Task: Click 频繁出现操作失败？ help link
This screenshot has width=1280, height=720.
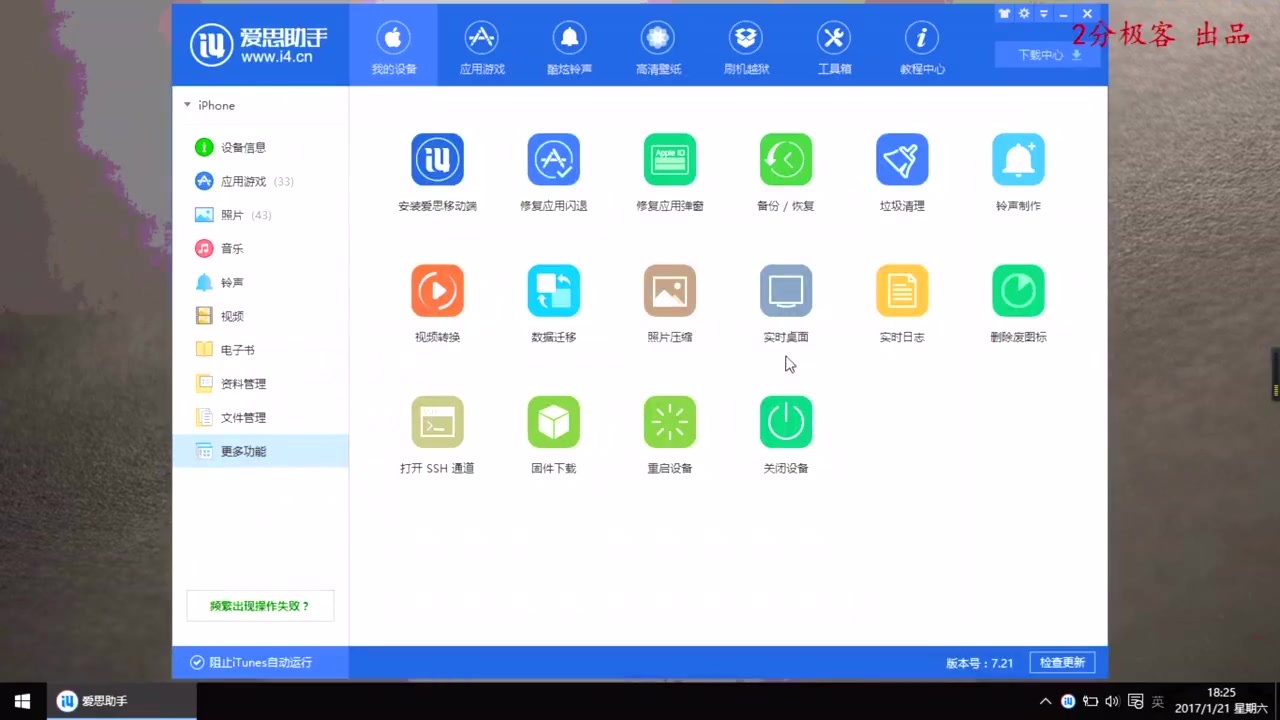Action: (x=260, y=606)
